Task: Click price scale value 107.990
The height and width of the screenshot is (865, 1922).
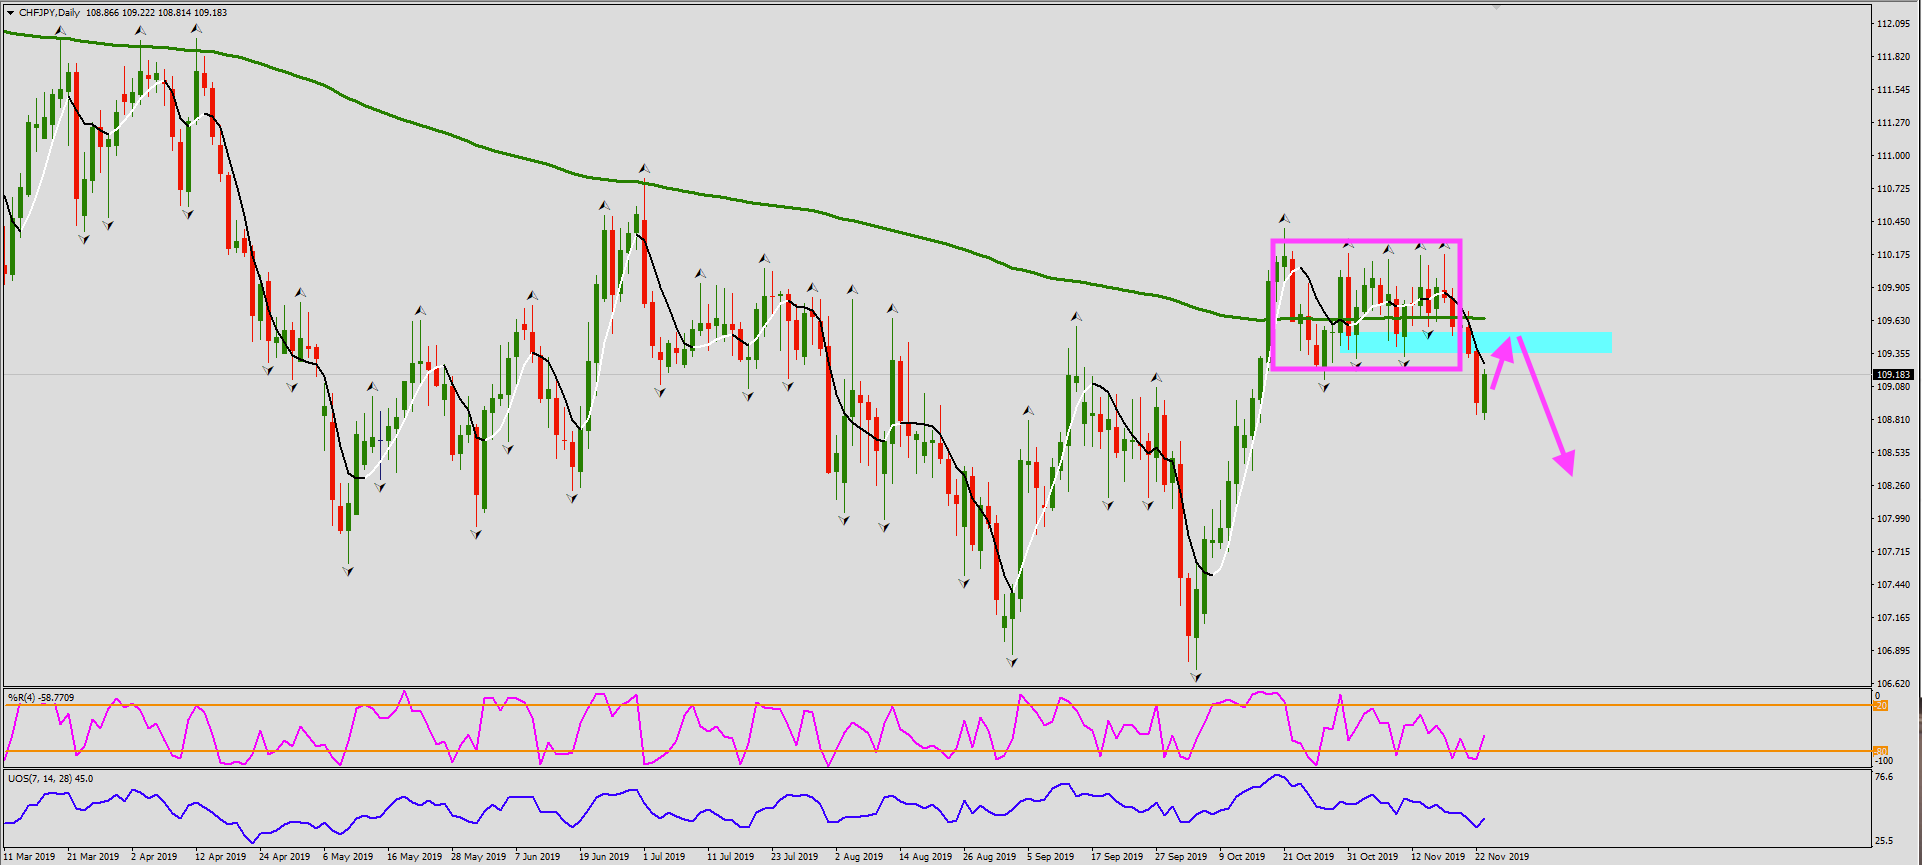Action: tap(1894, 519)
